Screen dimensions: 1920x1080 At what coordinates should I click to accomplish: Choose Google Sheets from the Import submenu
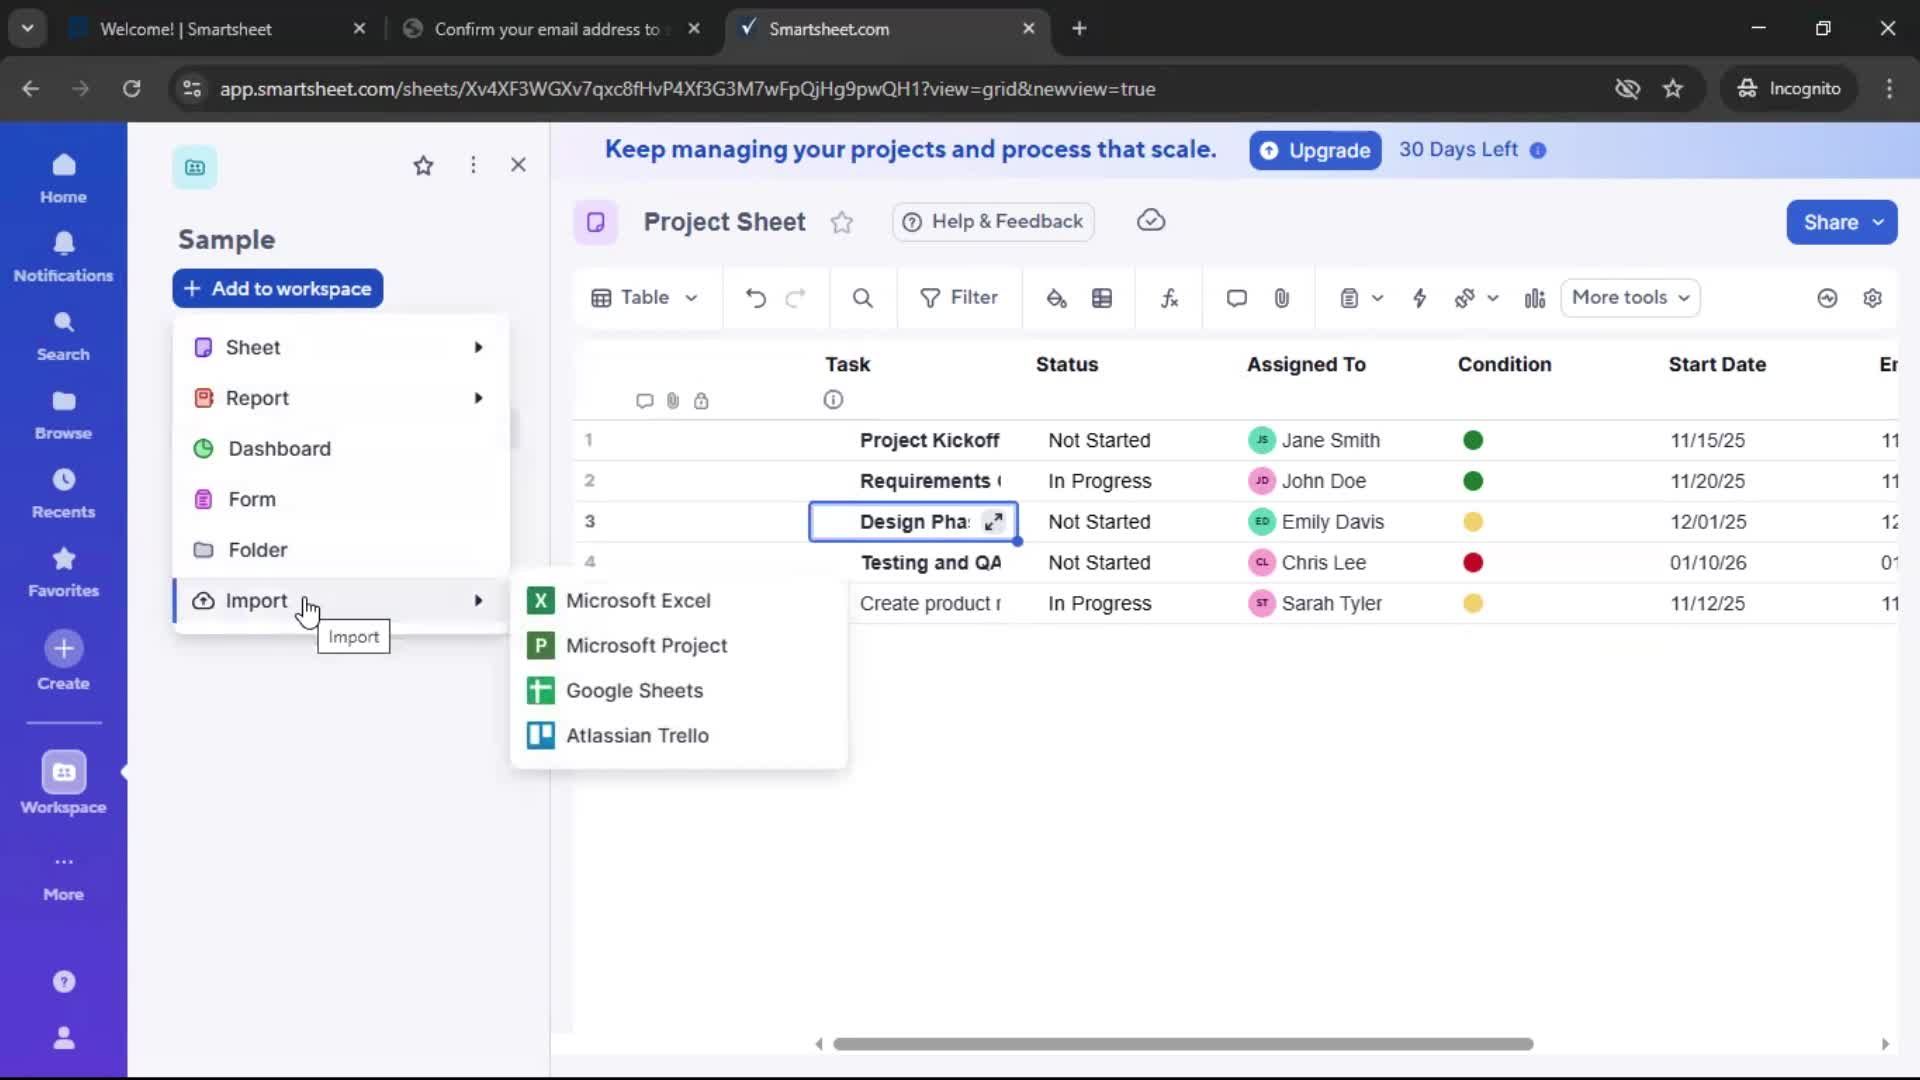click(x=635, y=690)
